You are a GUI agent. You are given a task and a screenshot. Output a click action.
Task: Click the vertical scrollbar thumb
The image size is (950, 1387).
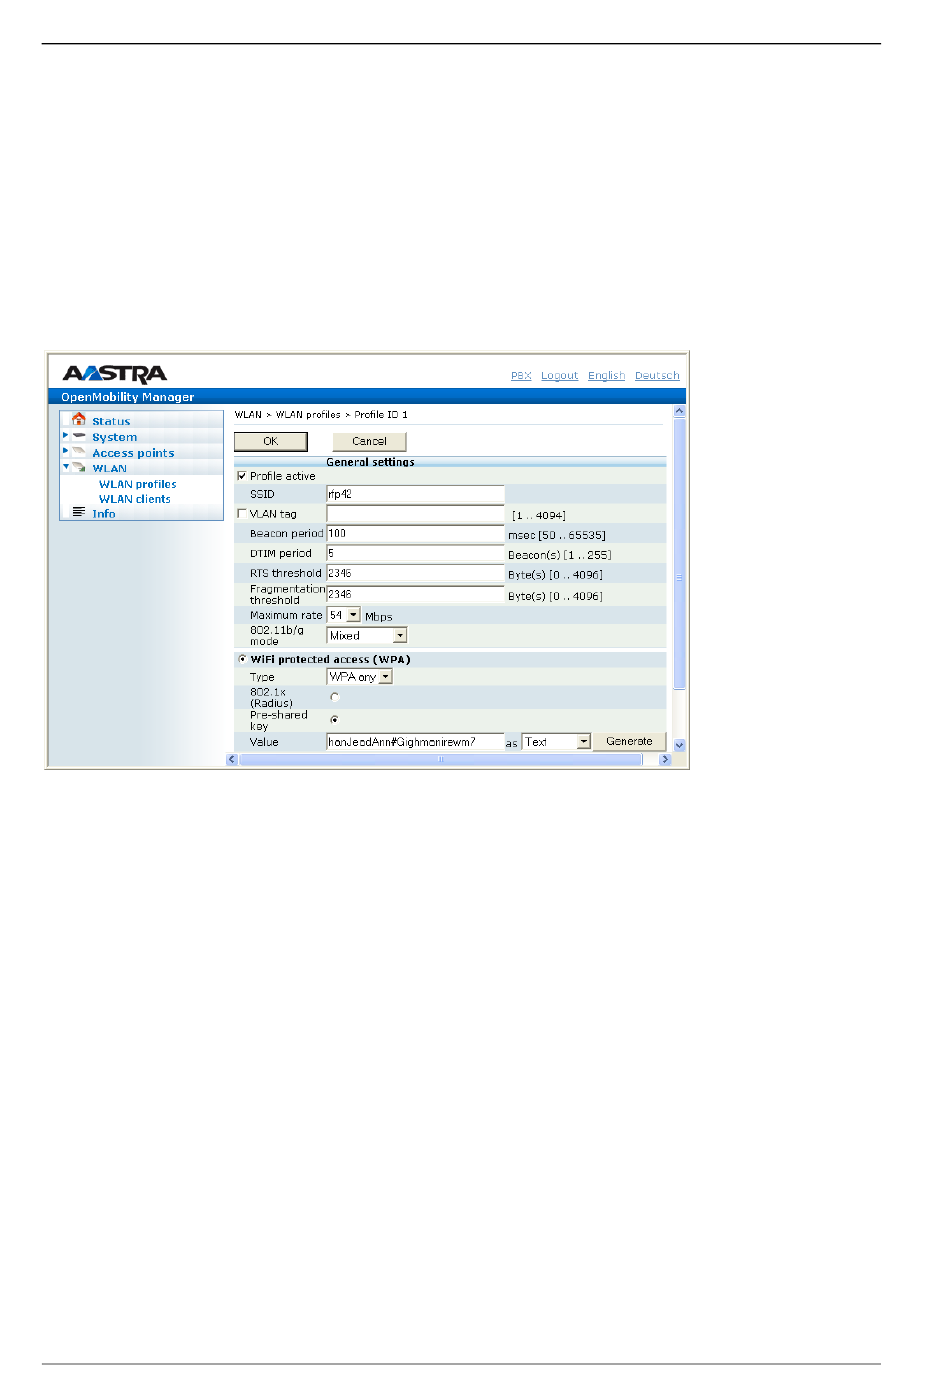(x=680, y=555)
